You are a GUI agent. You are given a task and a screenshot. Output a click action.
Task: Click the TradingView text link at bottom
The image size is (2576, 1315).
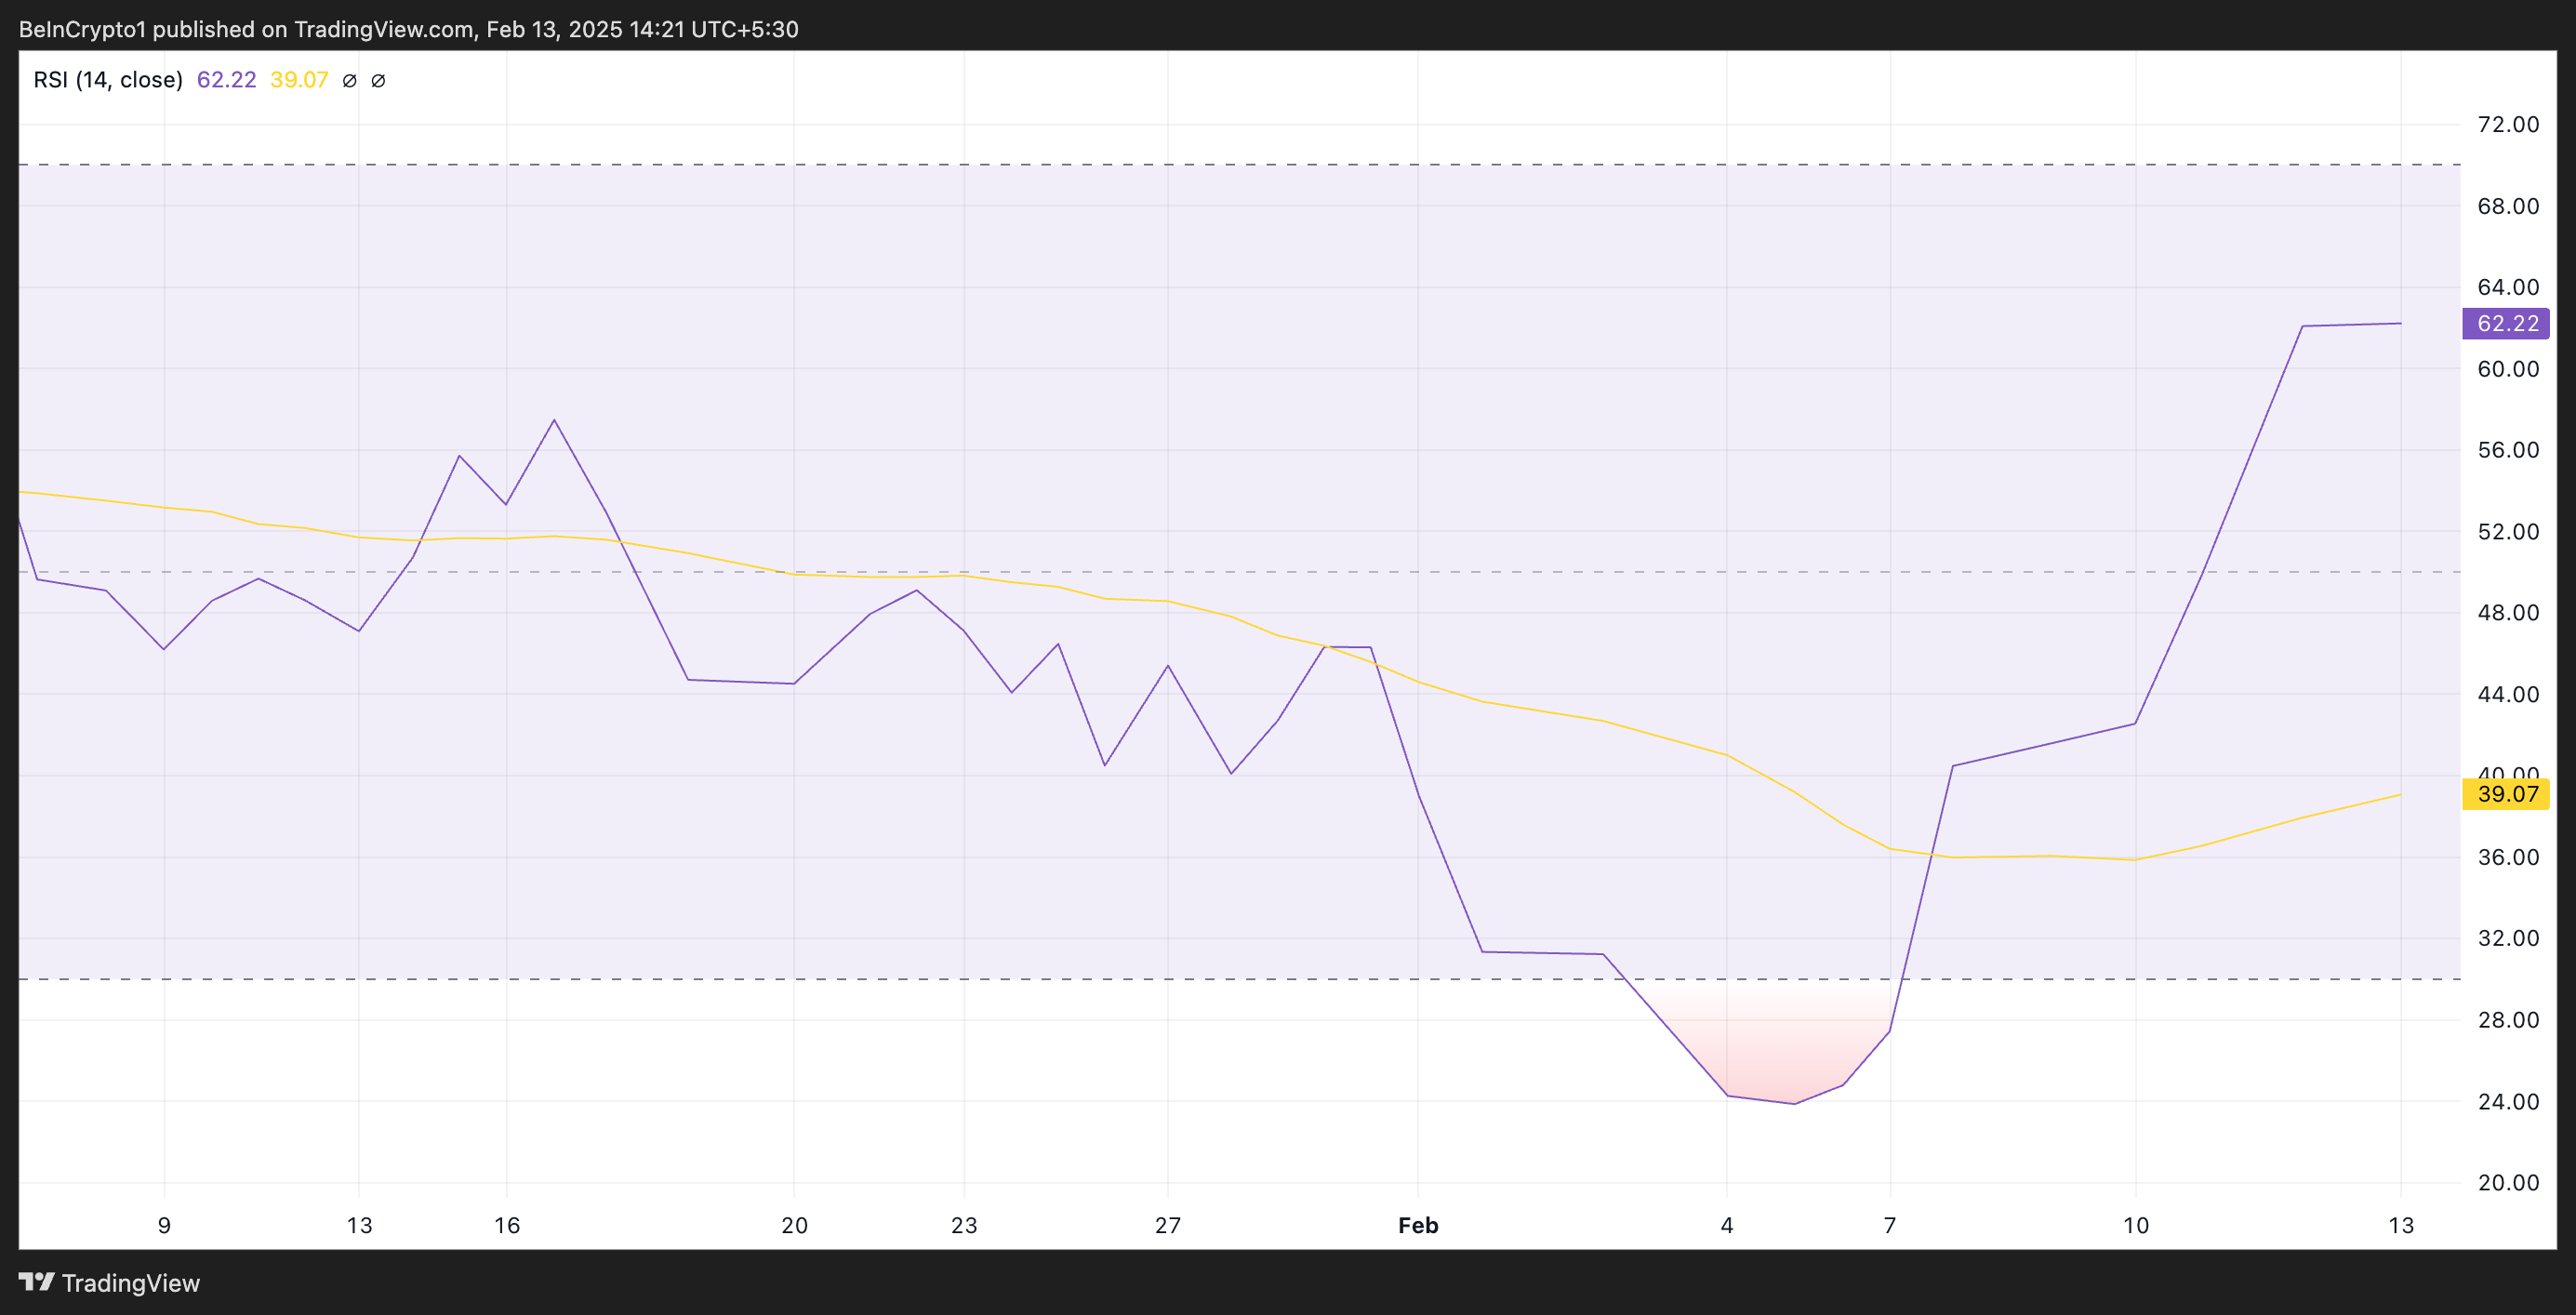click(130, 1283)
